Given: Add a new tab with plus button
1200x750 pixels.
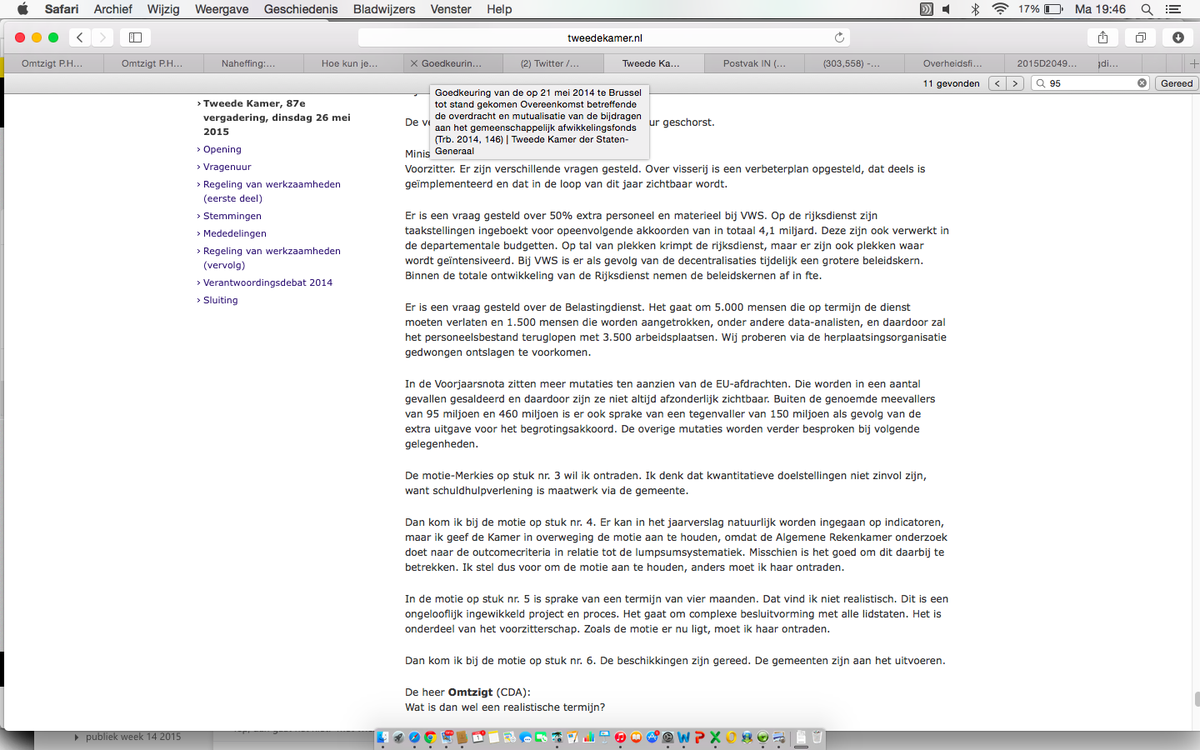Looking at the screenshot, I should click(x=1193, y=62).
